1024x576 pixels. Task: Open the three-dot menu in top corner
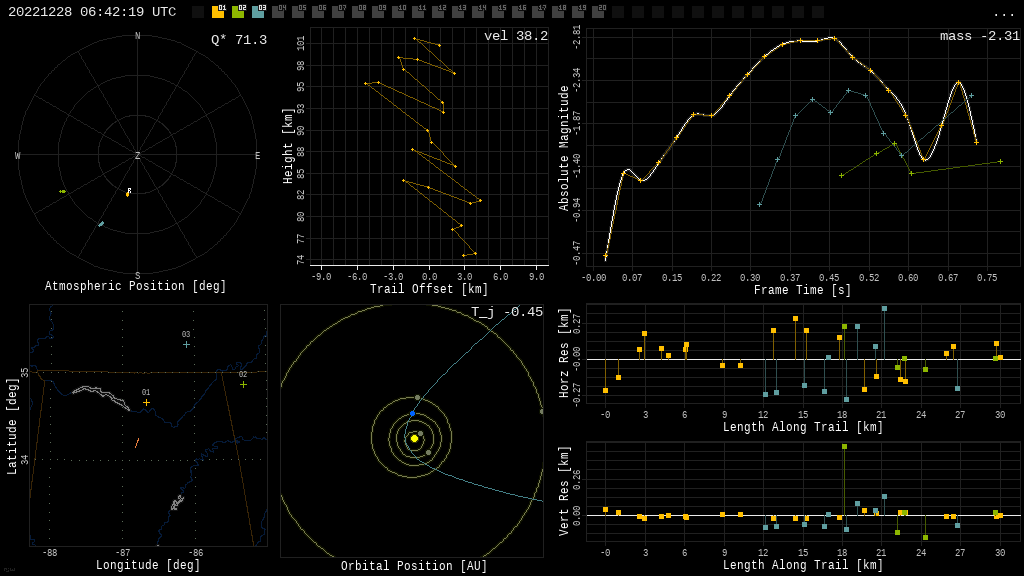pyautogui.click(x=1003, y=14)
